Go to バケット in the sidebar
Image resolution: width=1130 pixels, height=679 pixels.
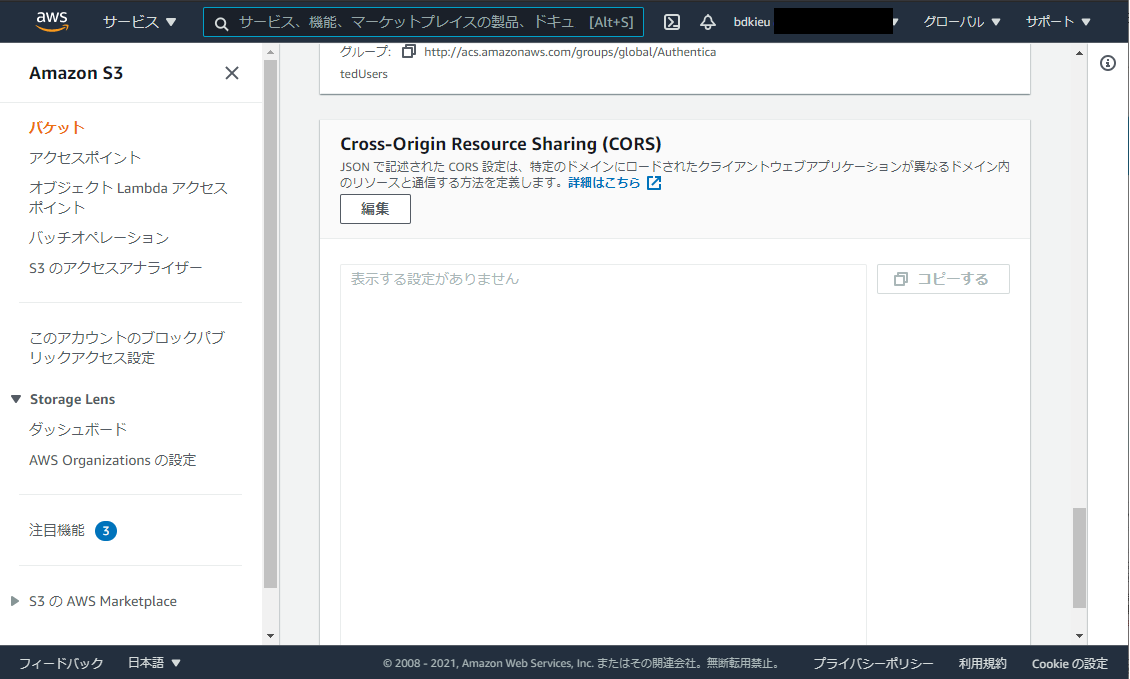[57, 128]
